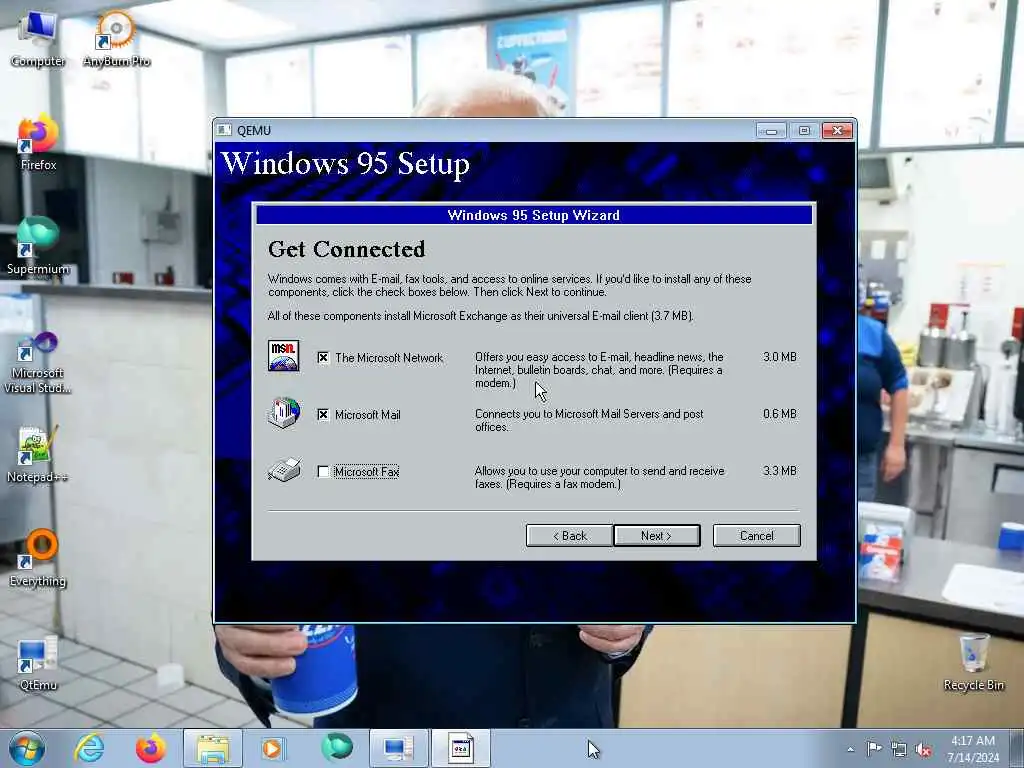Check the Microsoft Fax checkbox

pyautogui.click(x=323, y=472)
